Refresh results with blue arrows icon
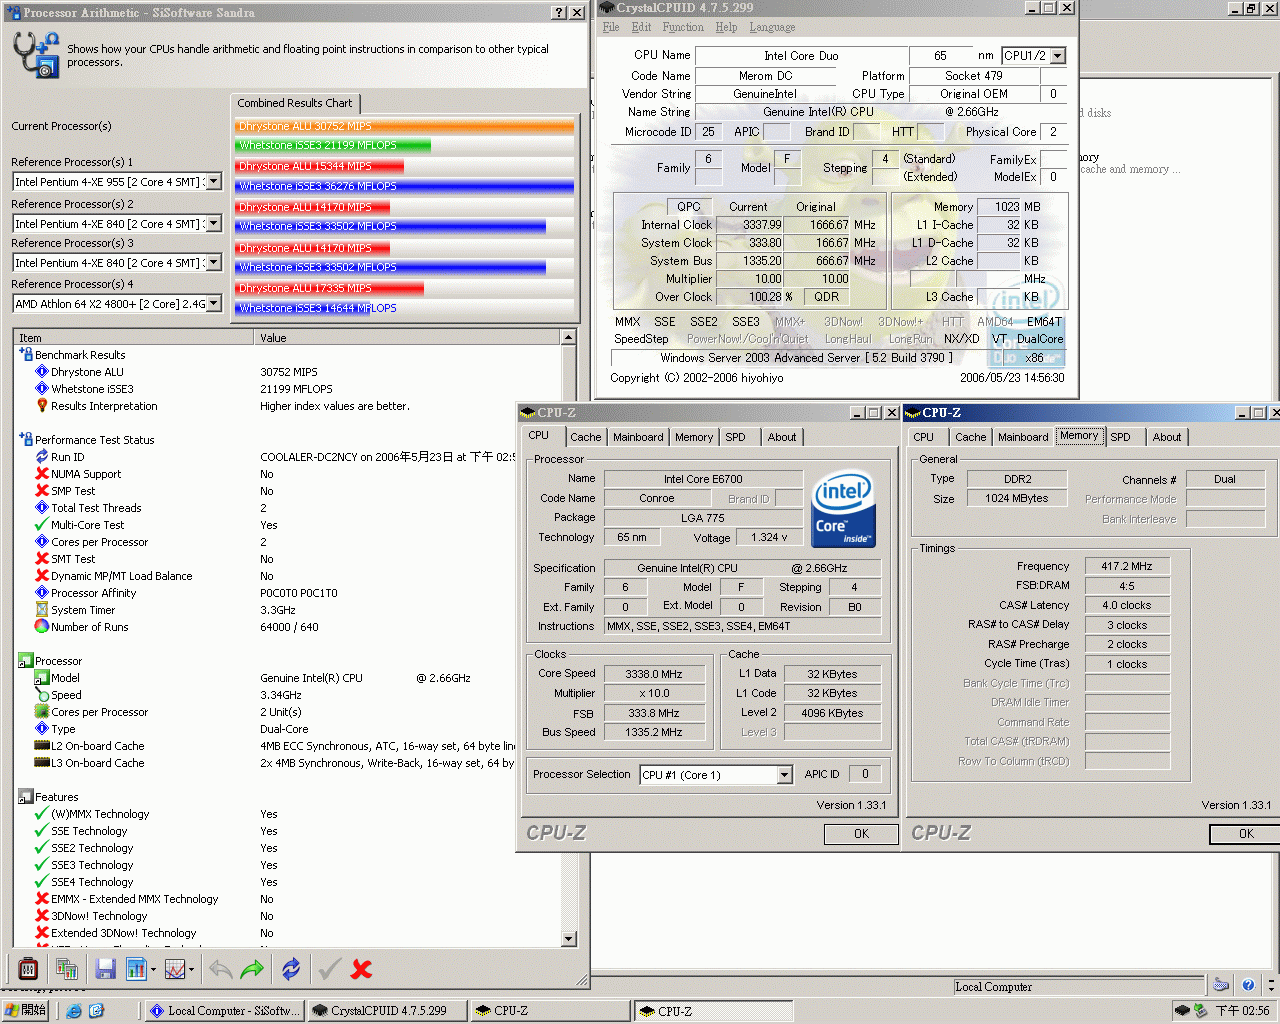 (291, 968)
